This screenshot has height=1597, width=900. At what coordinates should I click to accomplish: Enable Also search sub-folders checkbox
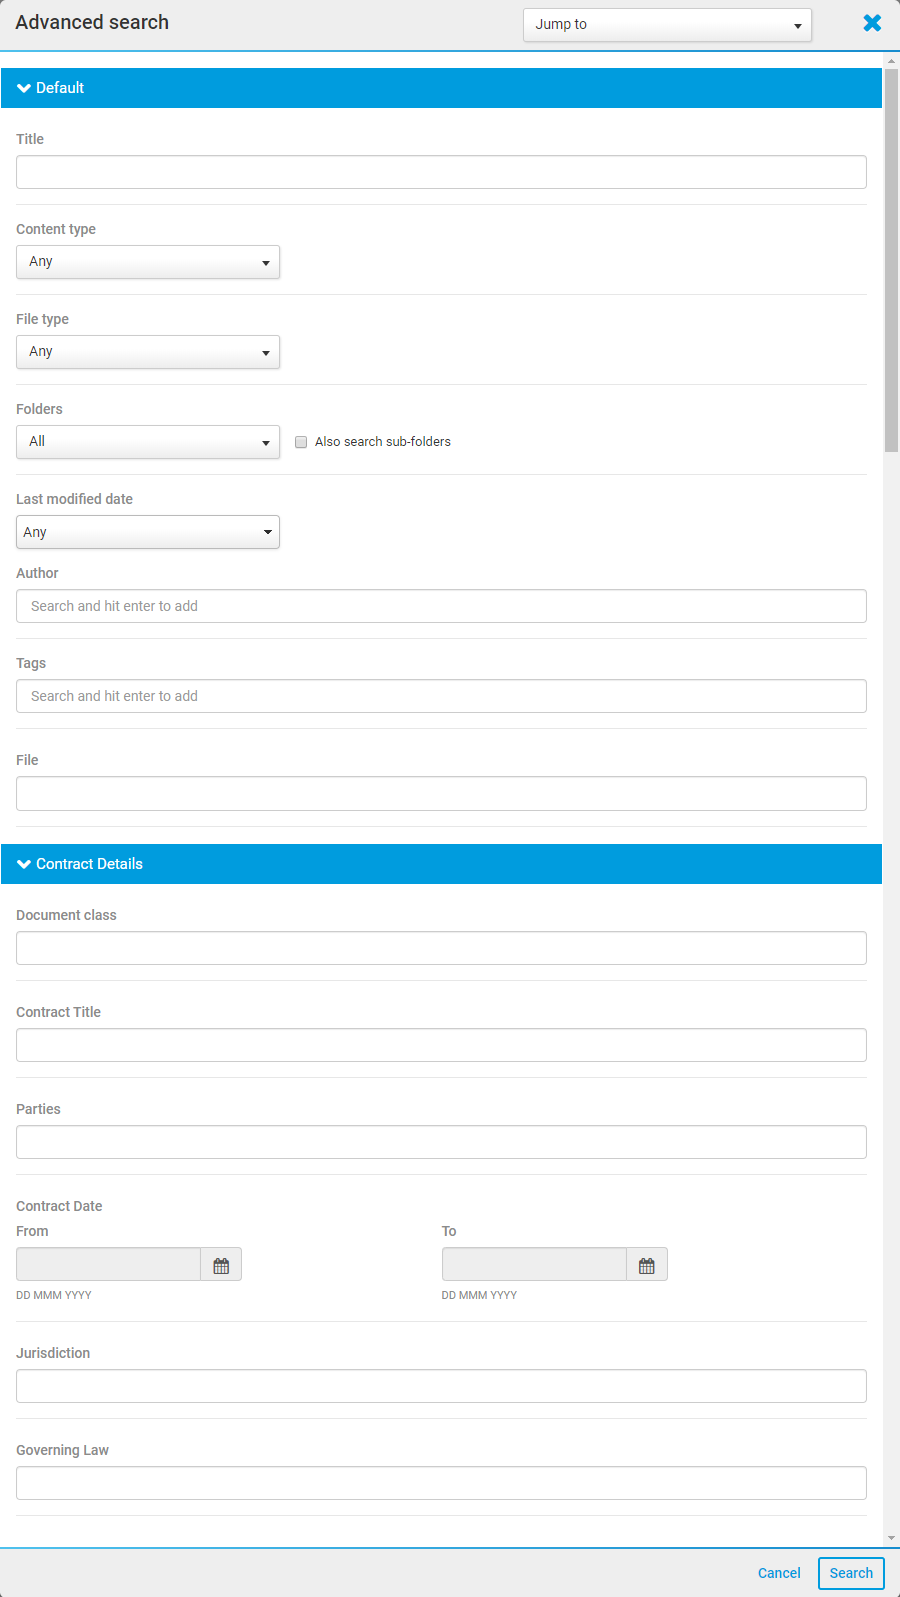tap(301, 442)
